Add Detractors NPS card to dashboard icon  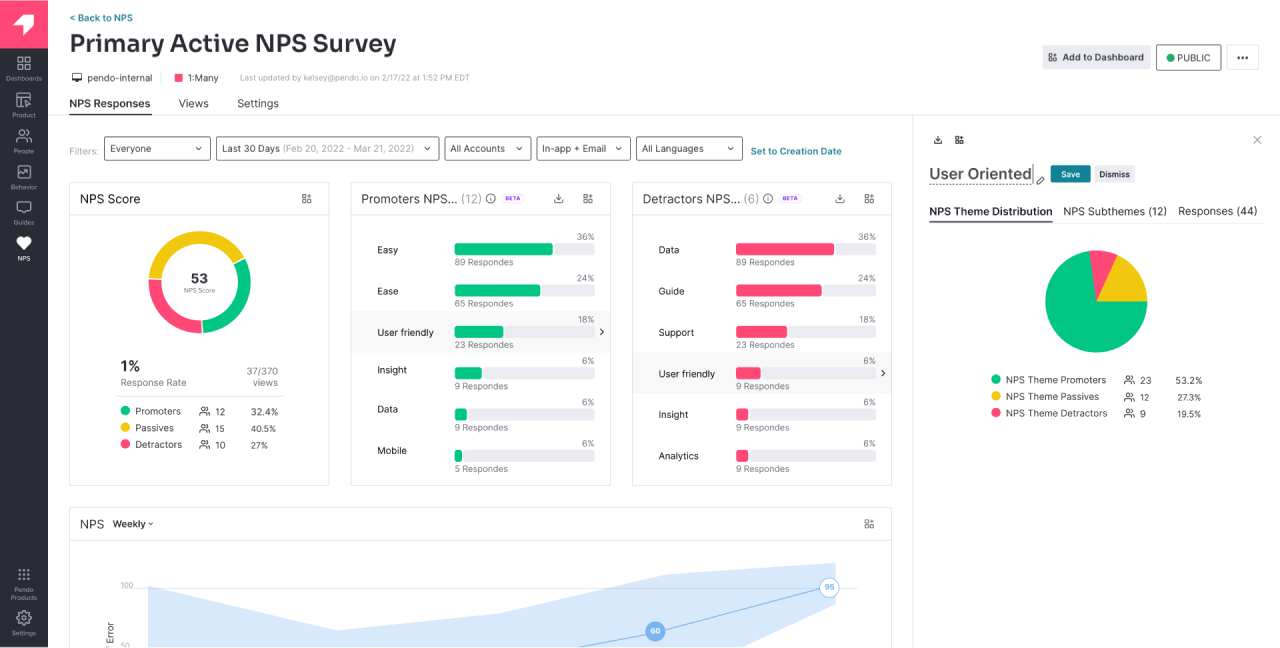[x=869, y=199]
